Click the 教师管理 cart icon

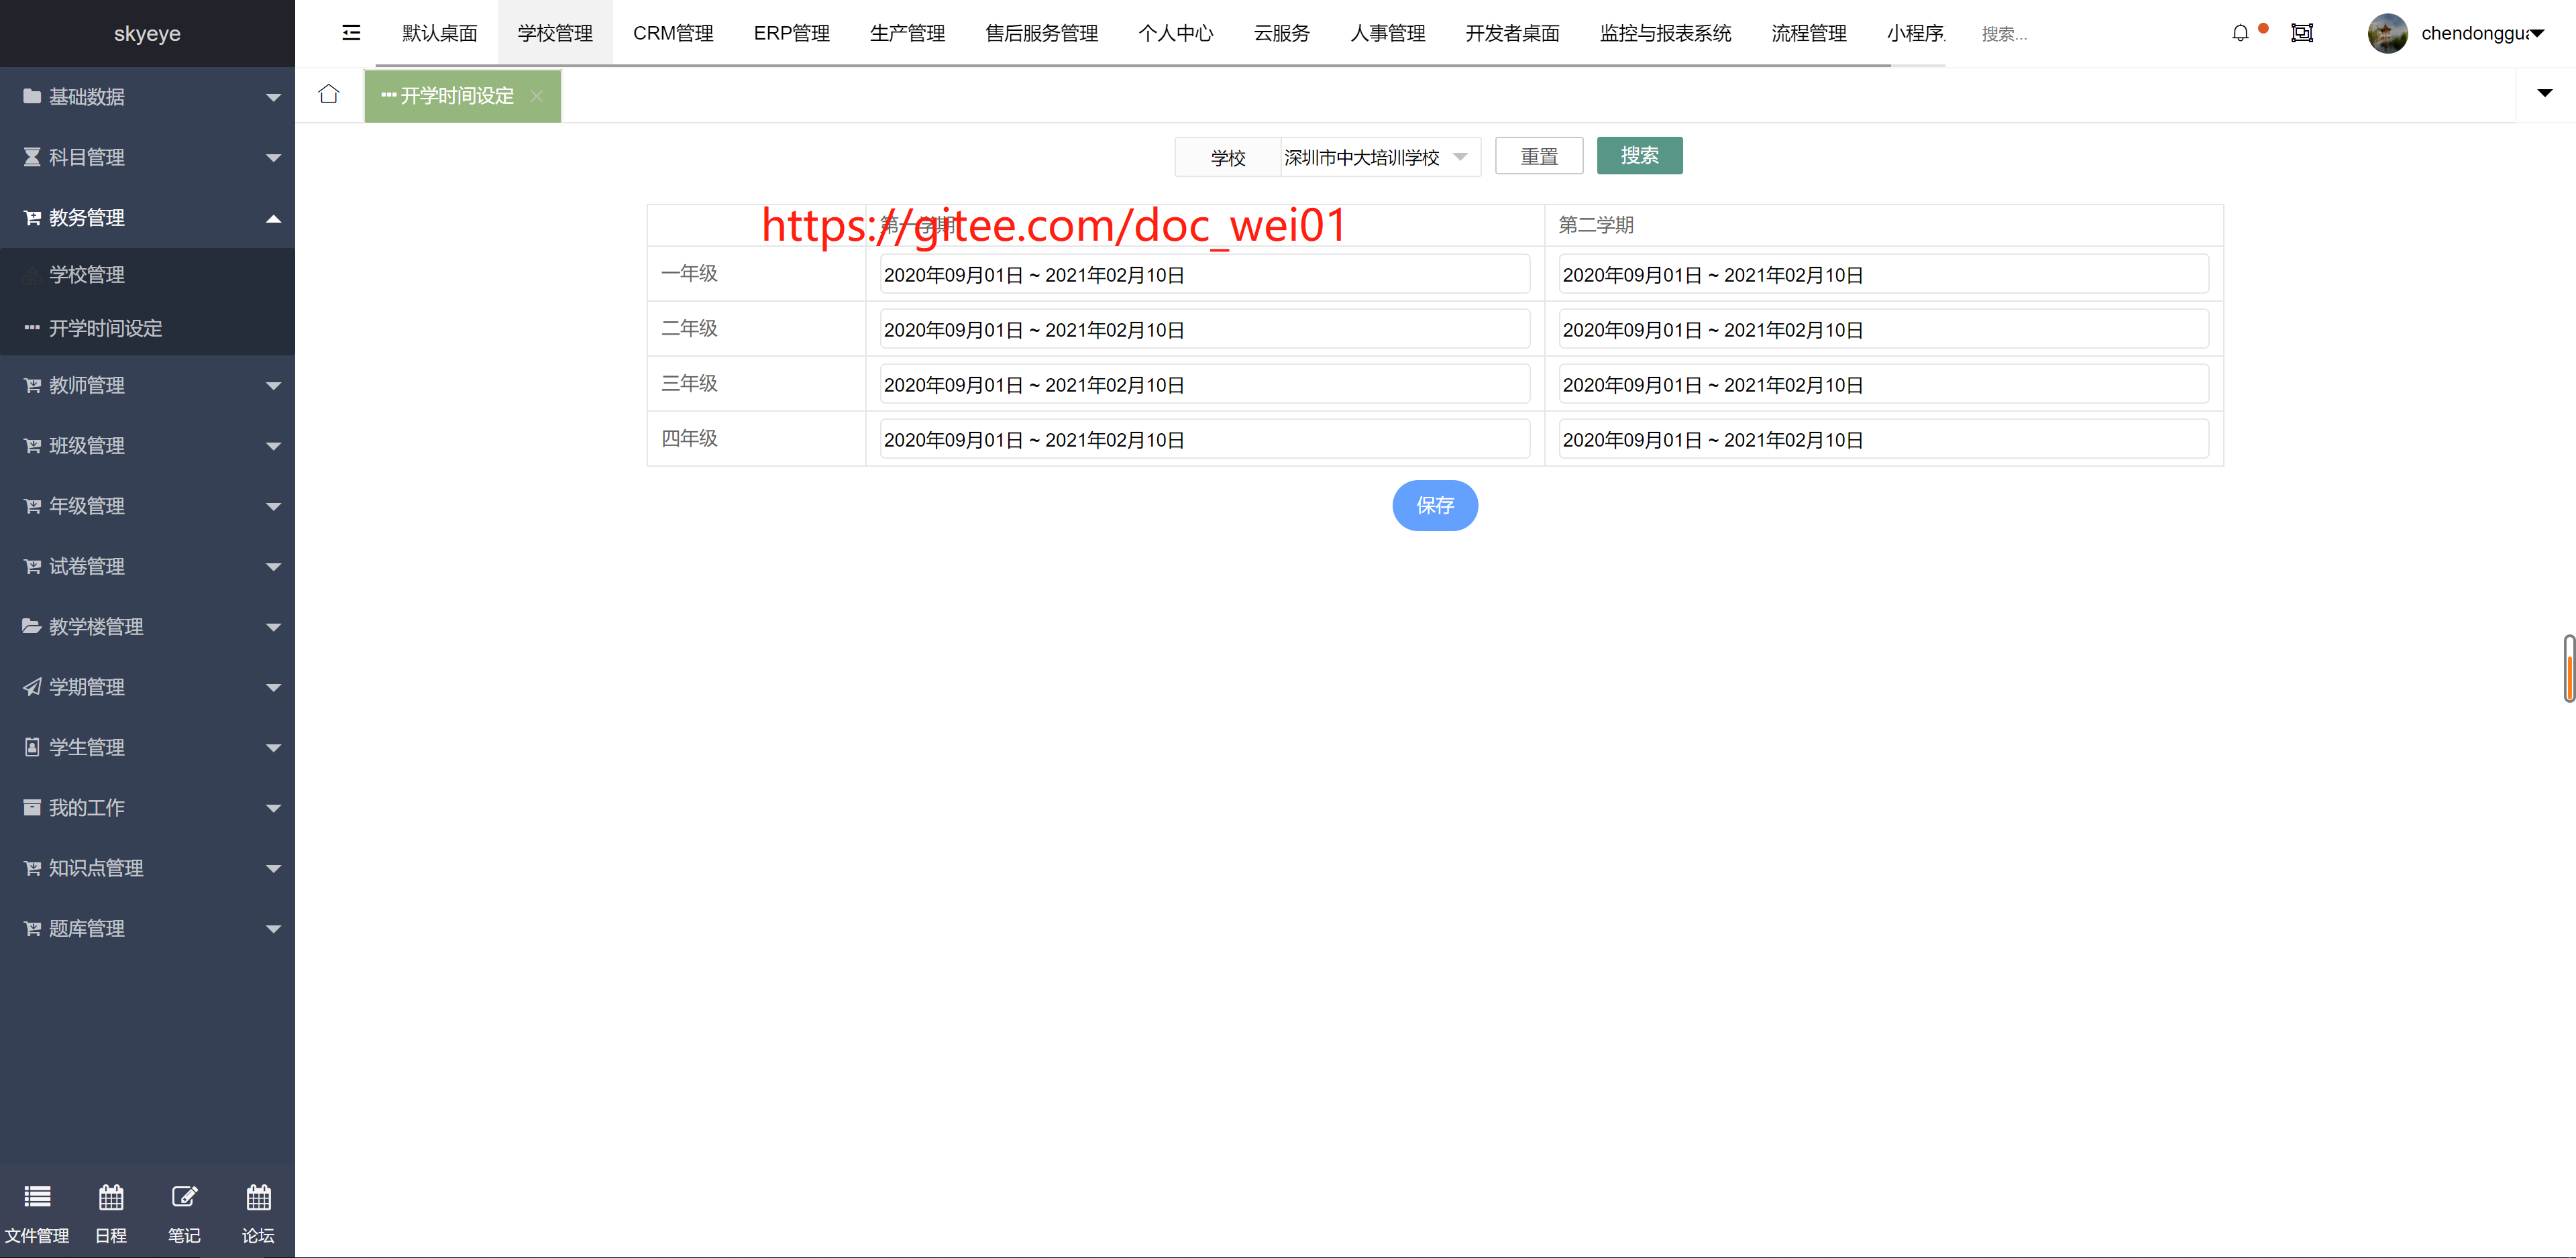pos(32,385)
